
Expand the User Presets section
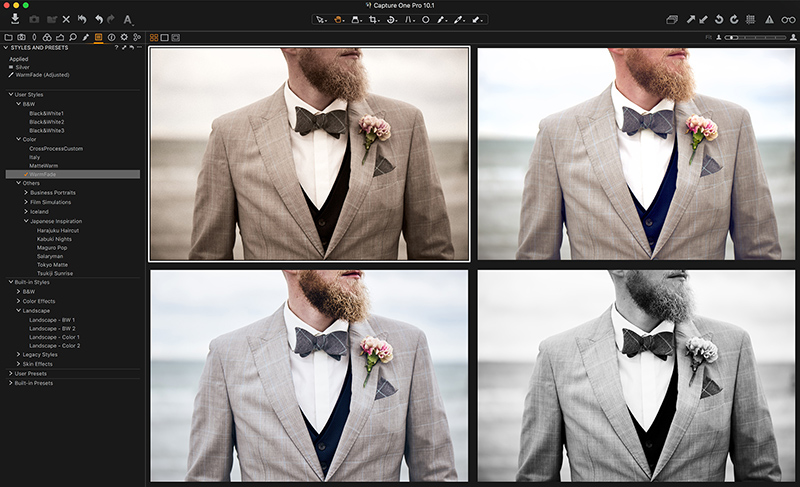(x=11, y=373)
